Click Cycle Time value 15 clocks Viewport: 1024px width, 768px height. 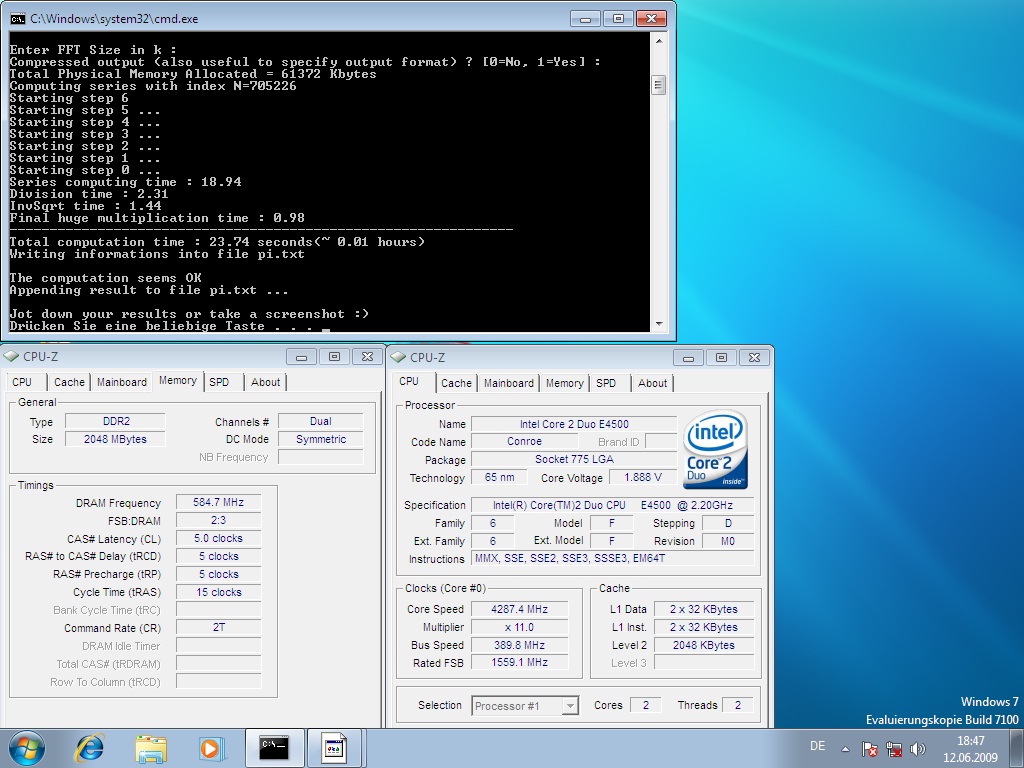coord(218,592)
